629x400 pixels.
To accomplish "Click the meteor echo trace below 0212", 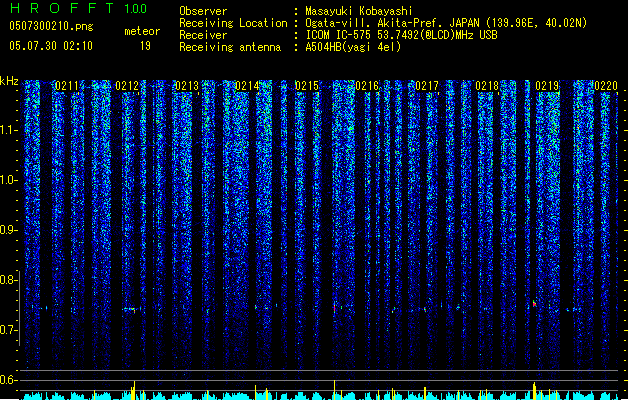I will [x=132, y=309].
